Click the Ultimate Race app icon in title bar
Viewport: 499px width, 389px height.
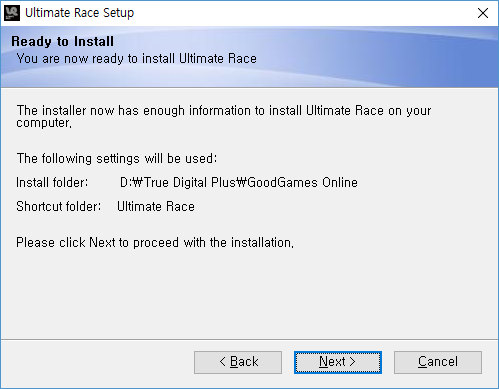(x=12, y=13)
